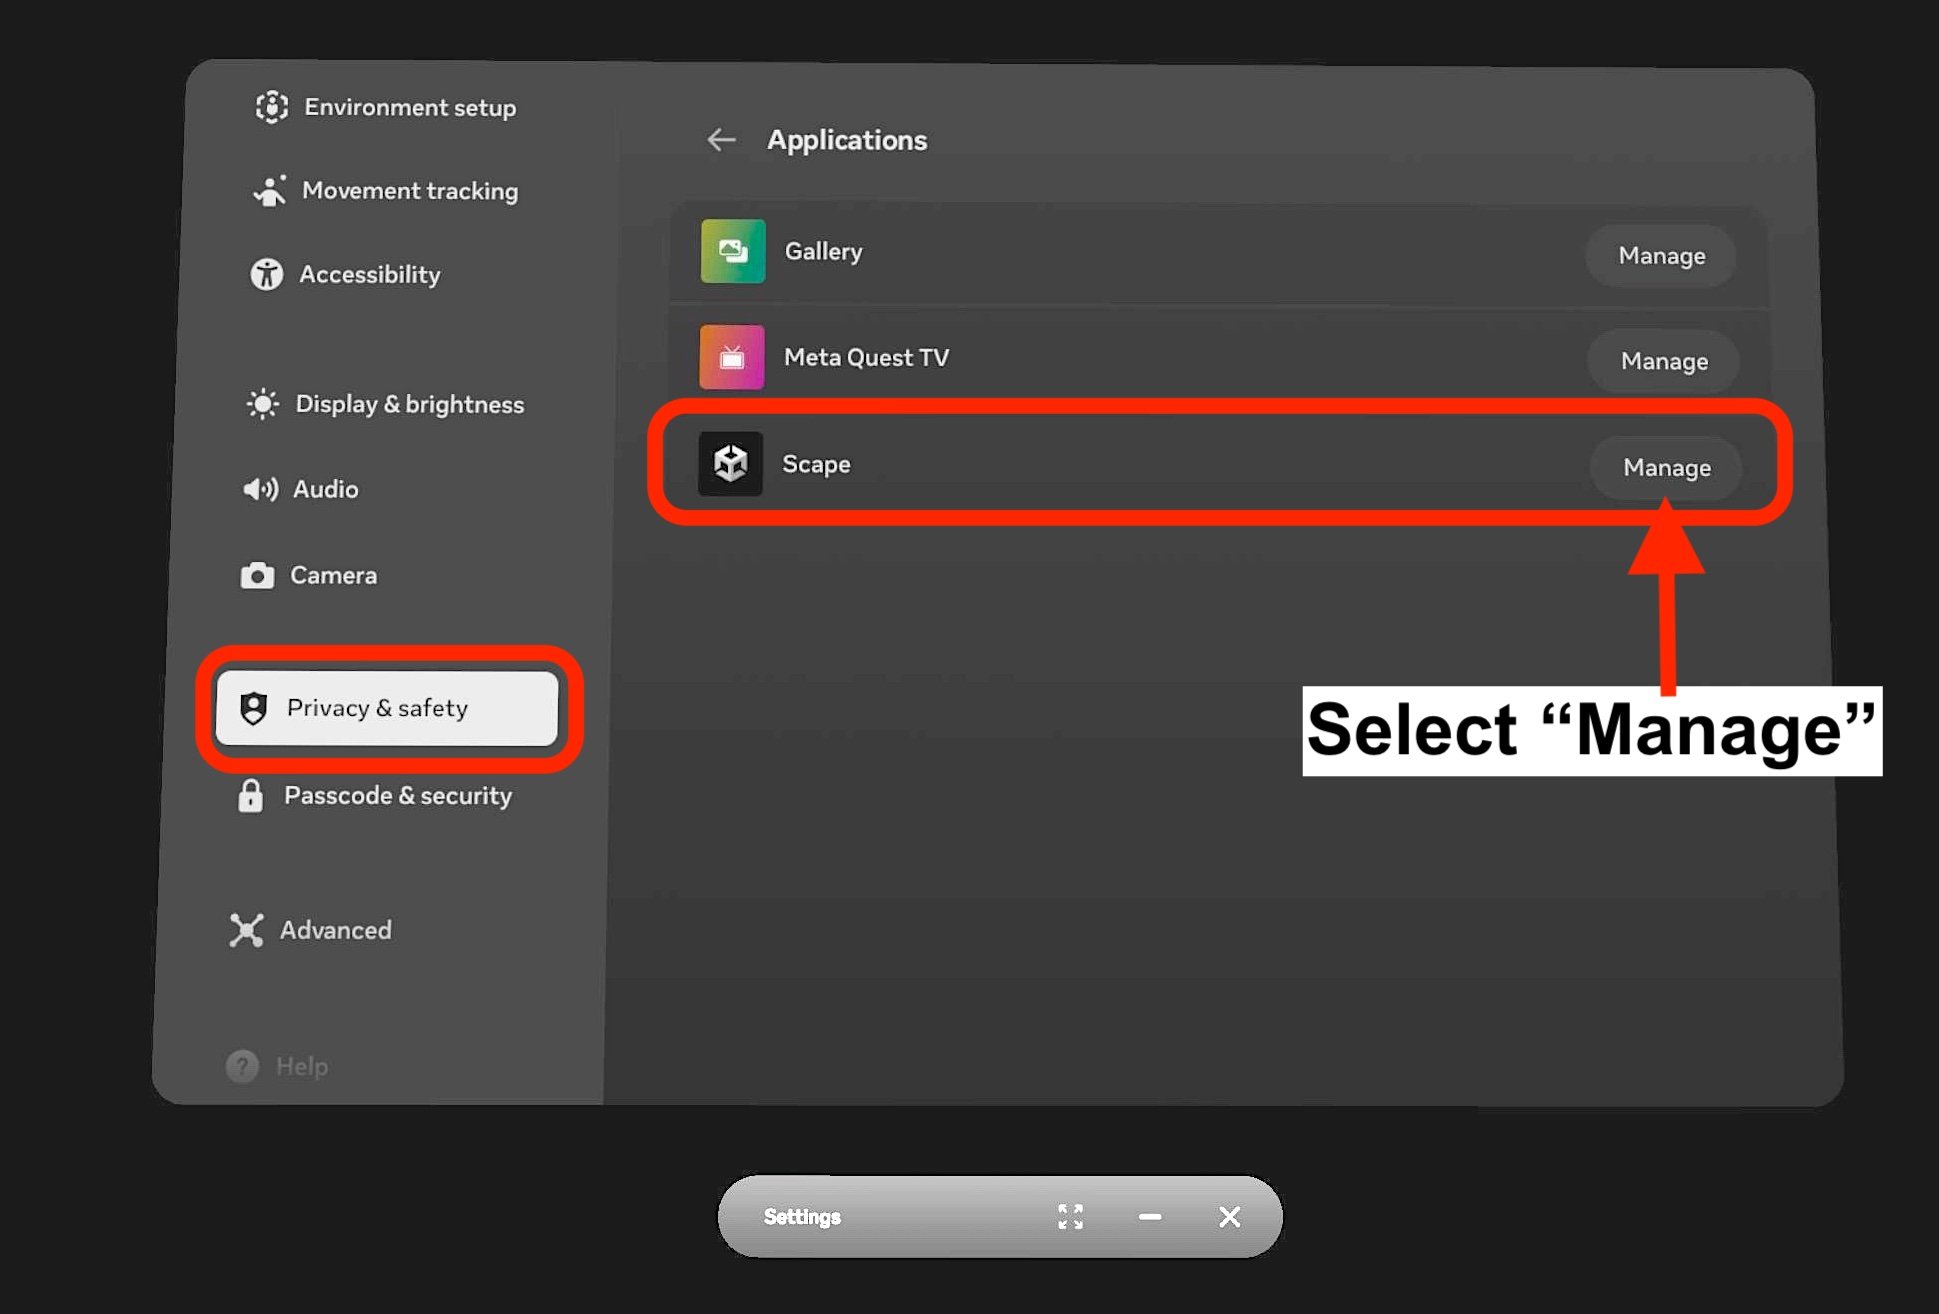The width and height of the screenshot is (1939, 1314).
Task: Click the Gallery app name
Action: click(x=823, y=251)
